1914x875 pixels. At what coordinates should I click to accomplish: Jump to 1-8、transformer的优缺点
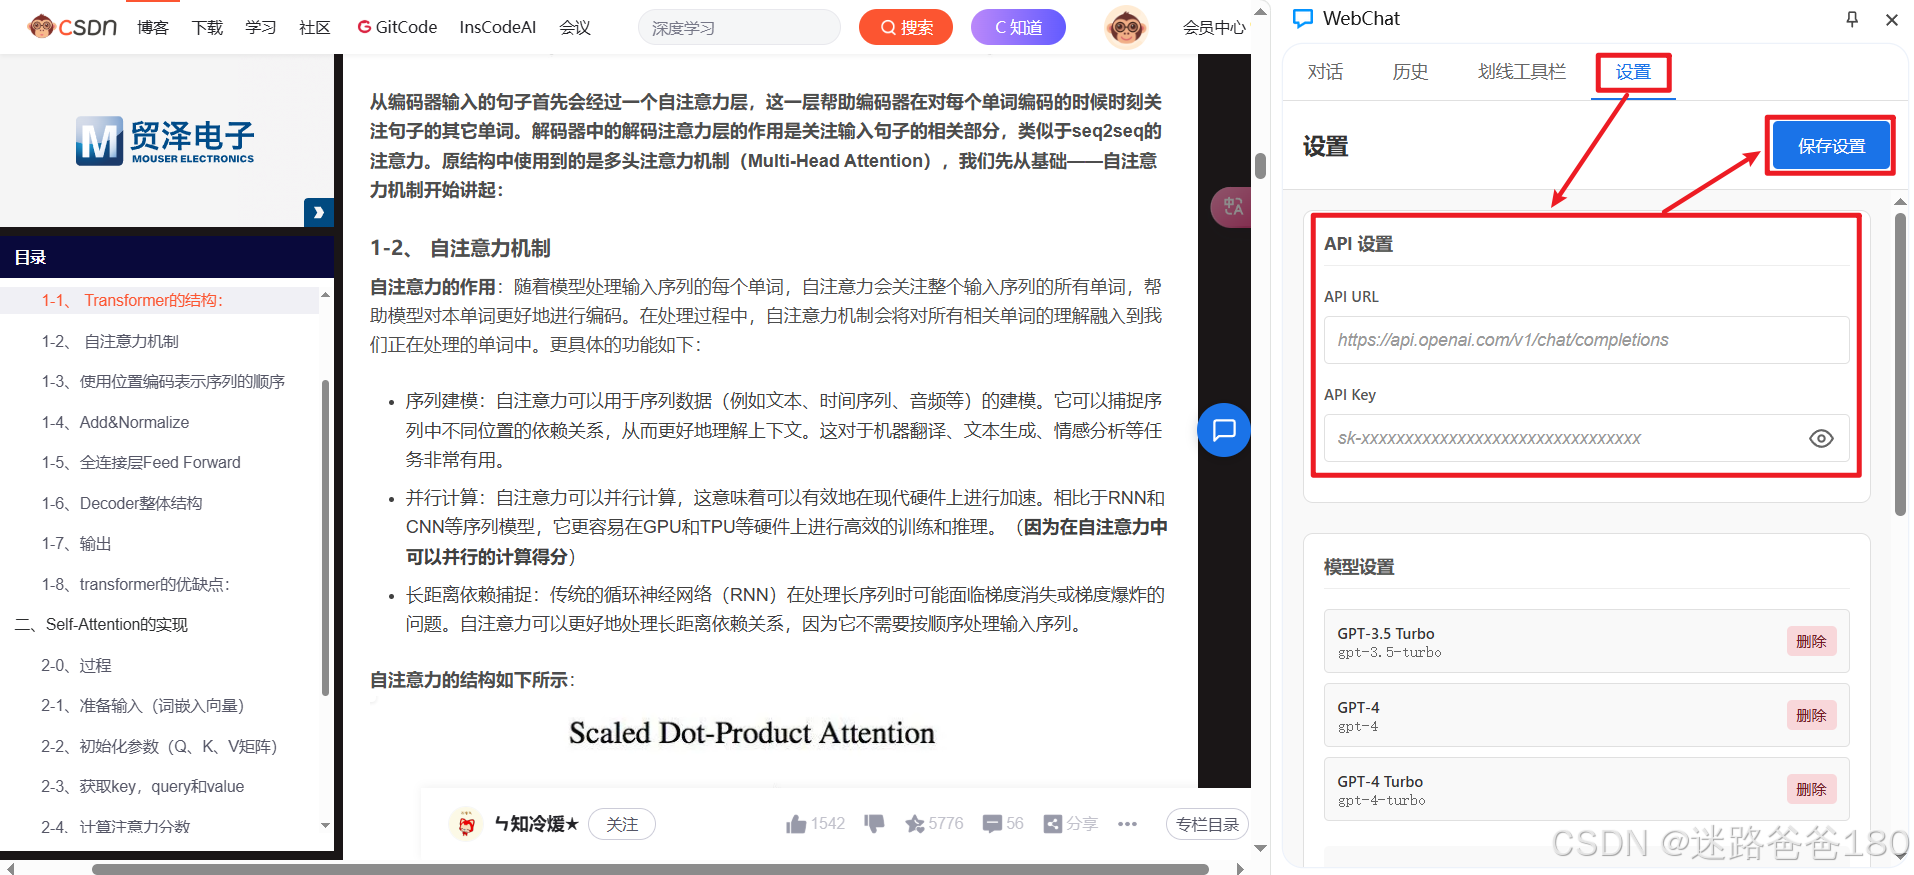click(x=136, y=584)
